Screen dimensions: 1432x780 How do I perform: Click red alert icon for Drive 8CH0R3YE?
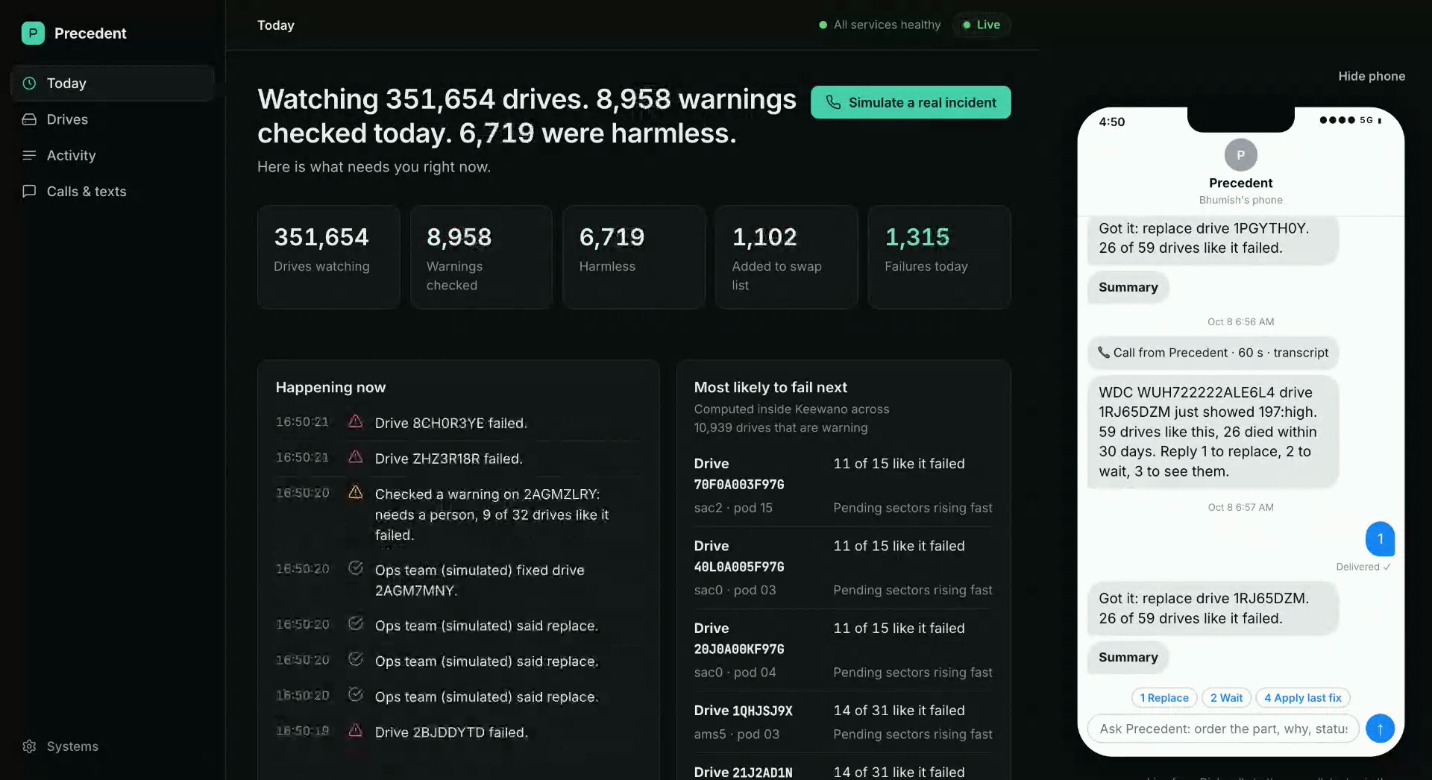355,422
